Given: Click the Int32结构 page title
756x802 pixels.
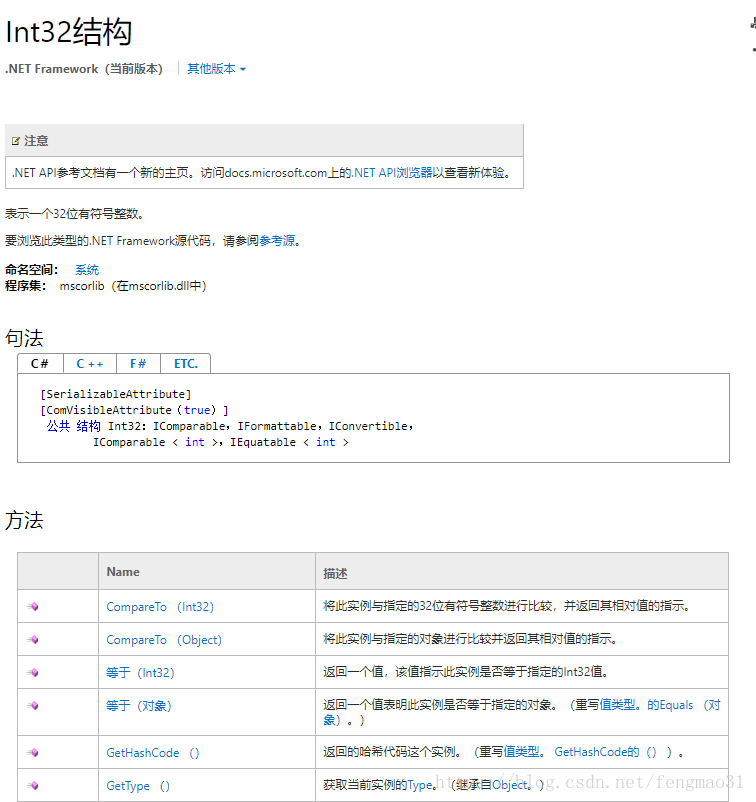Looking at the screenshot, I should [69, 32].
